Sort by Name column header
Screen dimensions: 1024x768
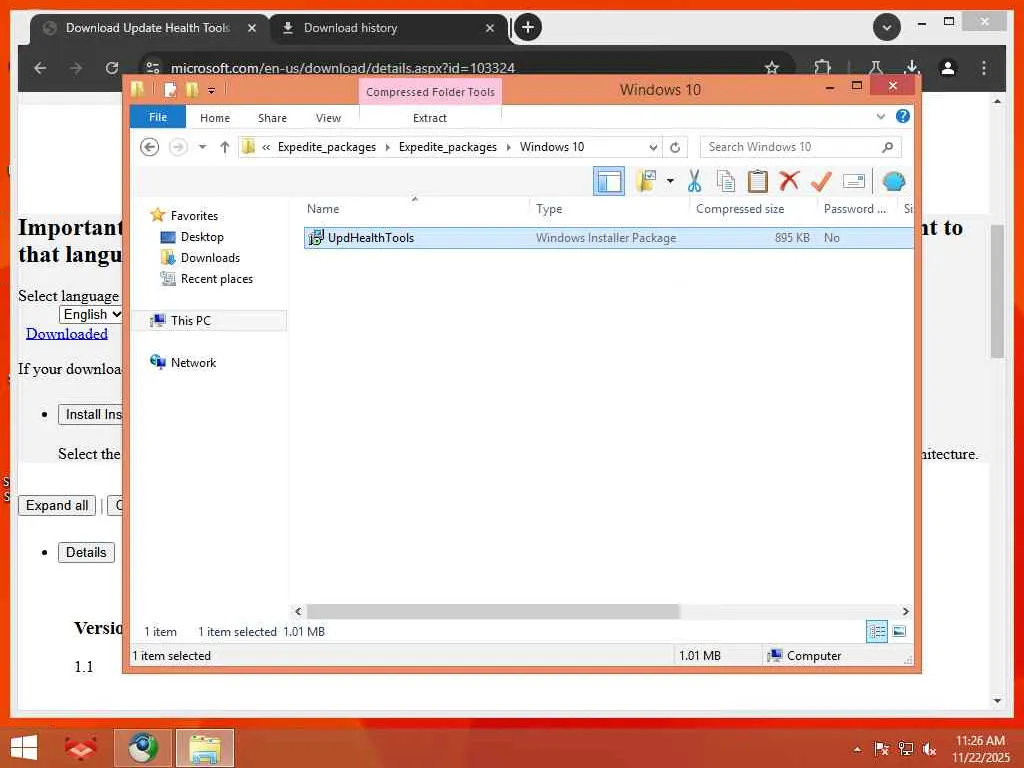[x=415, y=209]
